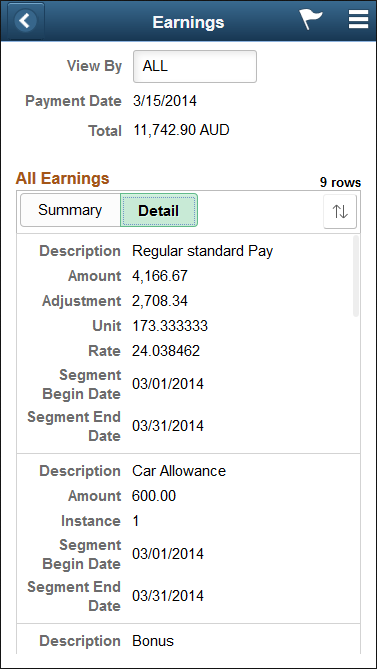Click the All Earnings heading
The image size is (377, 669).
tap(63, 178)
